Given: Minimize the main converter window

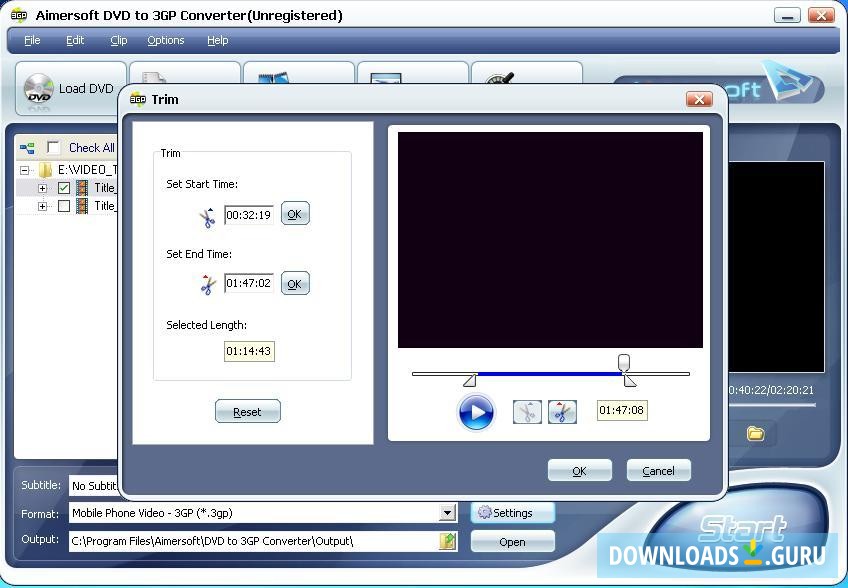Looking at the screenshot, I should (787, 15).
